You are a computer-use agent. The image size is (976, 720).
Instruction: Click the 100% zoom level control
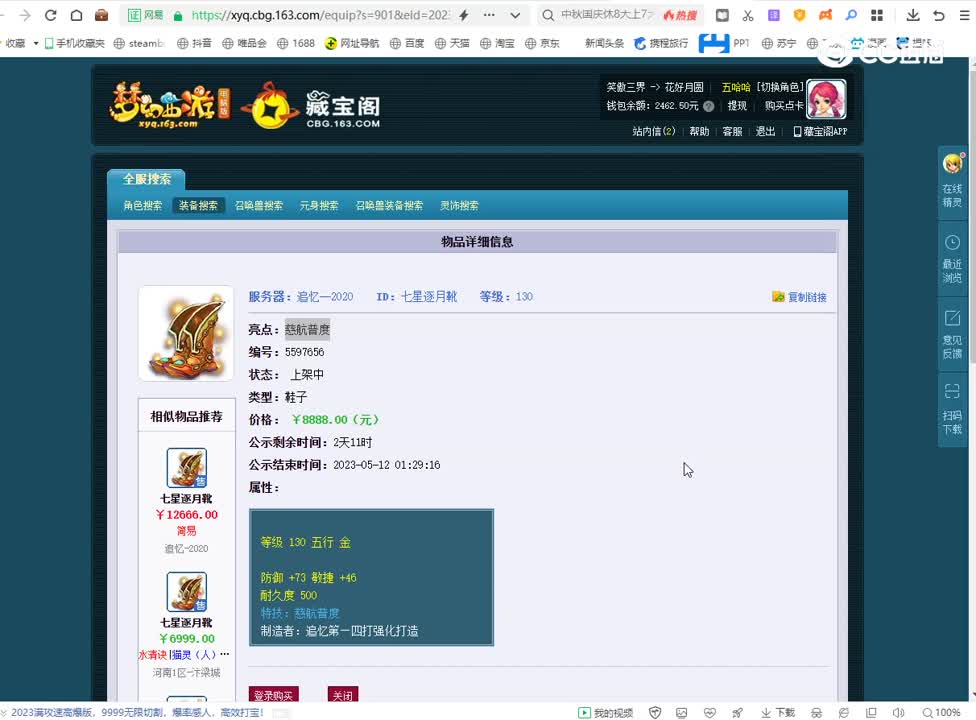941,713
